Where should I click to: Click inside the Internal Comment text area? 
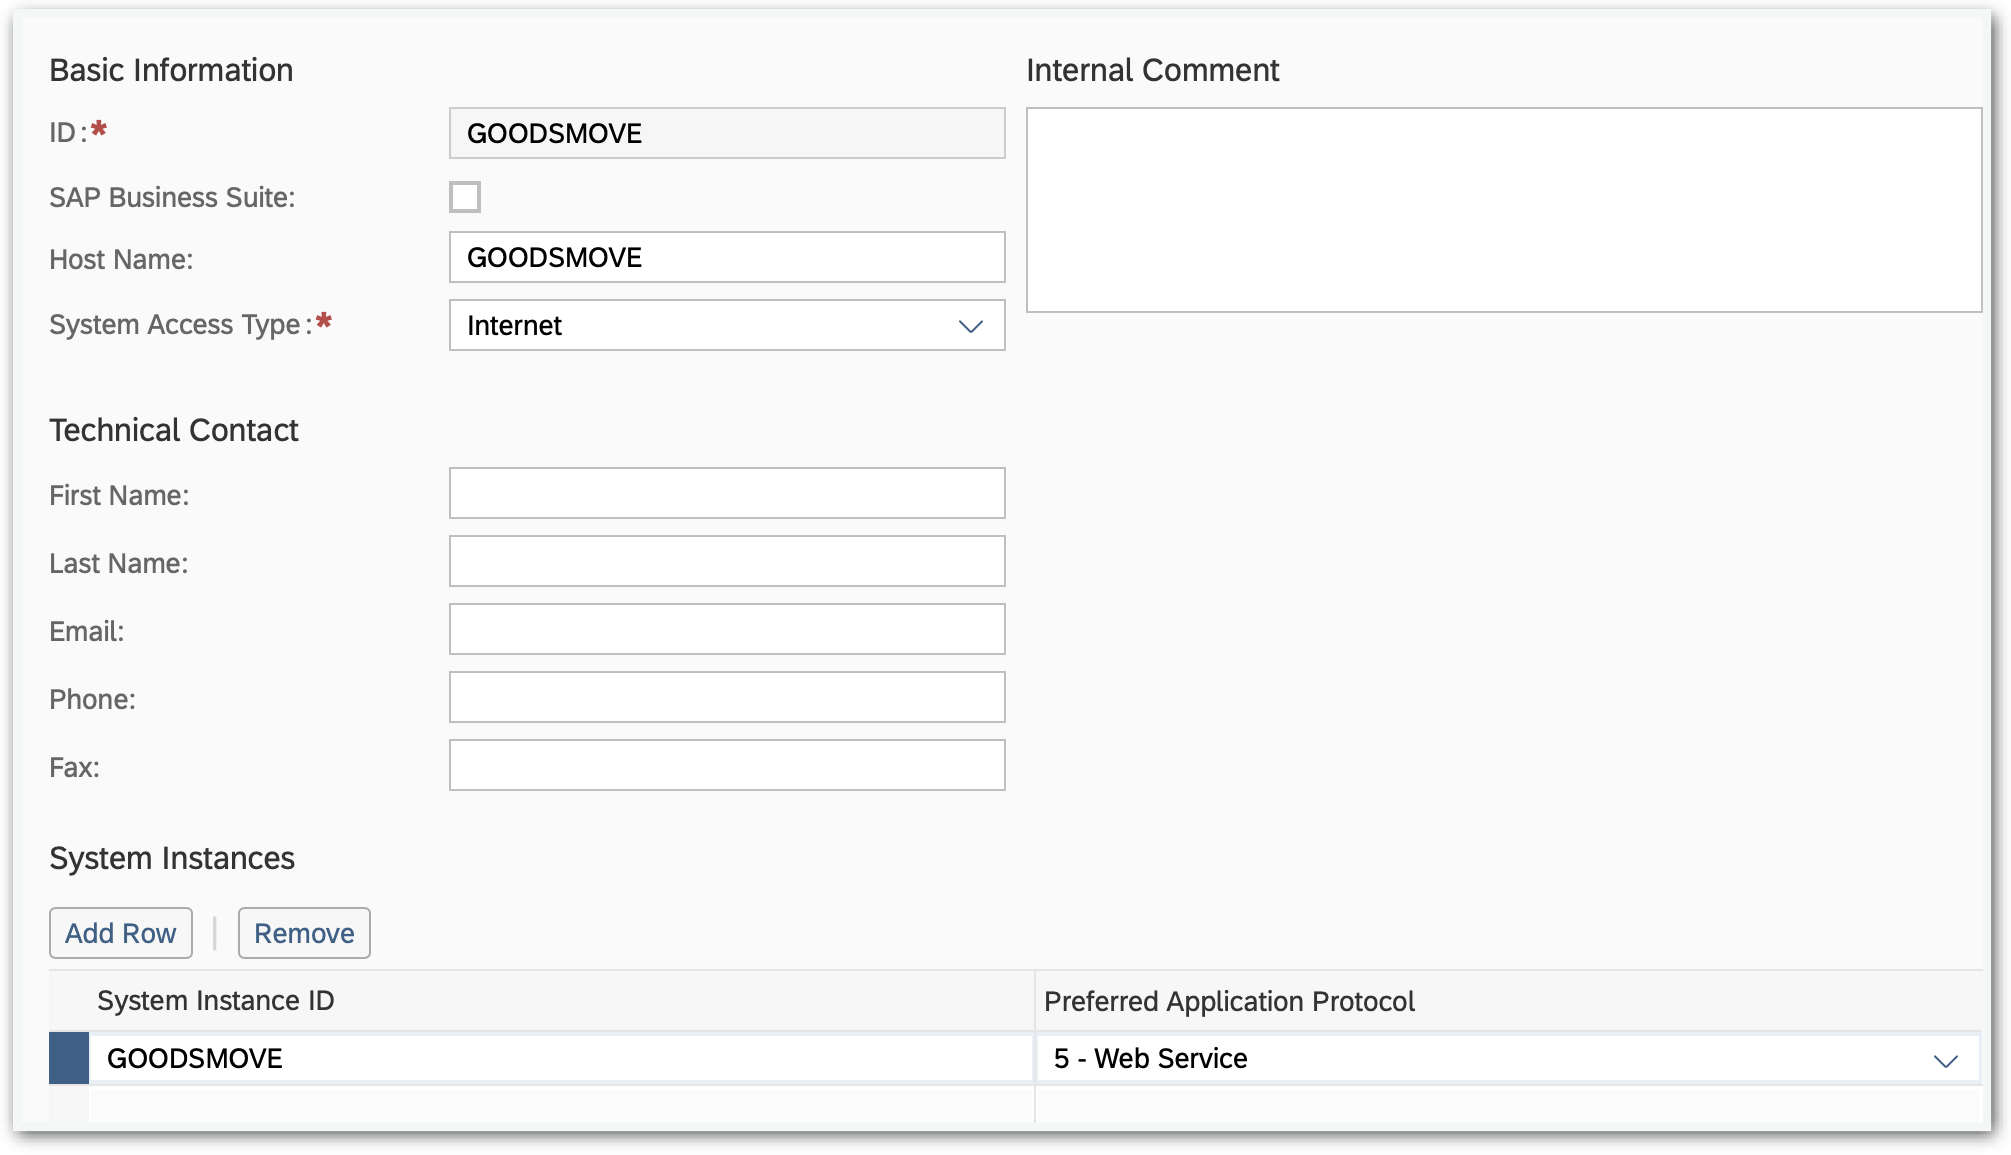(x=1502, y=207)
